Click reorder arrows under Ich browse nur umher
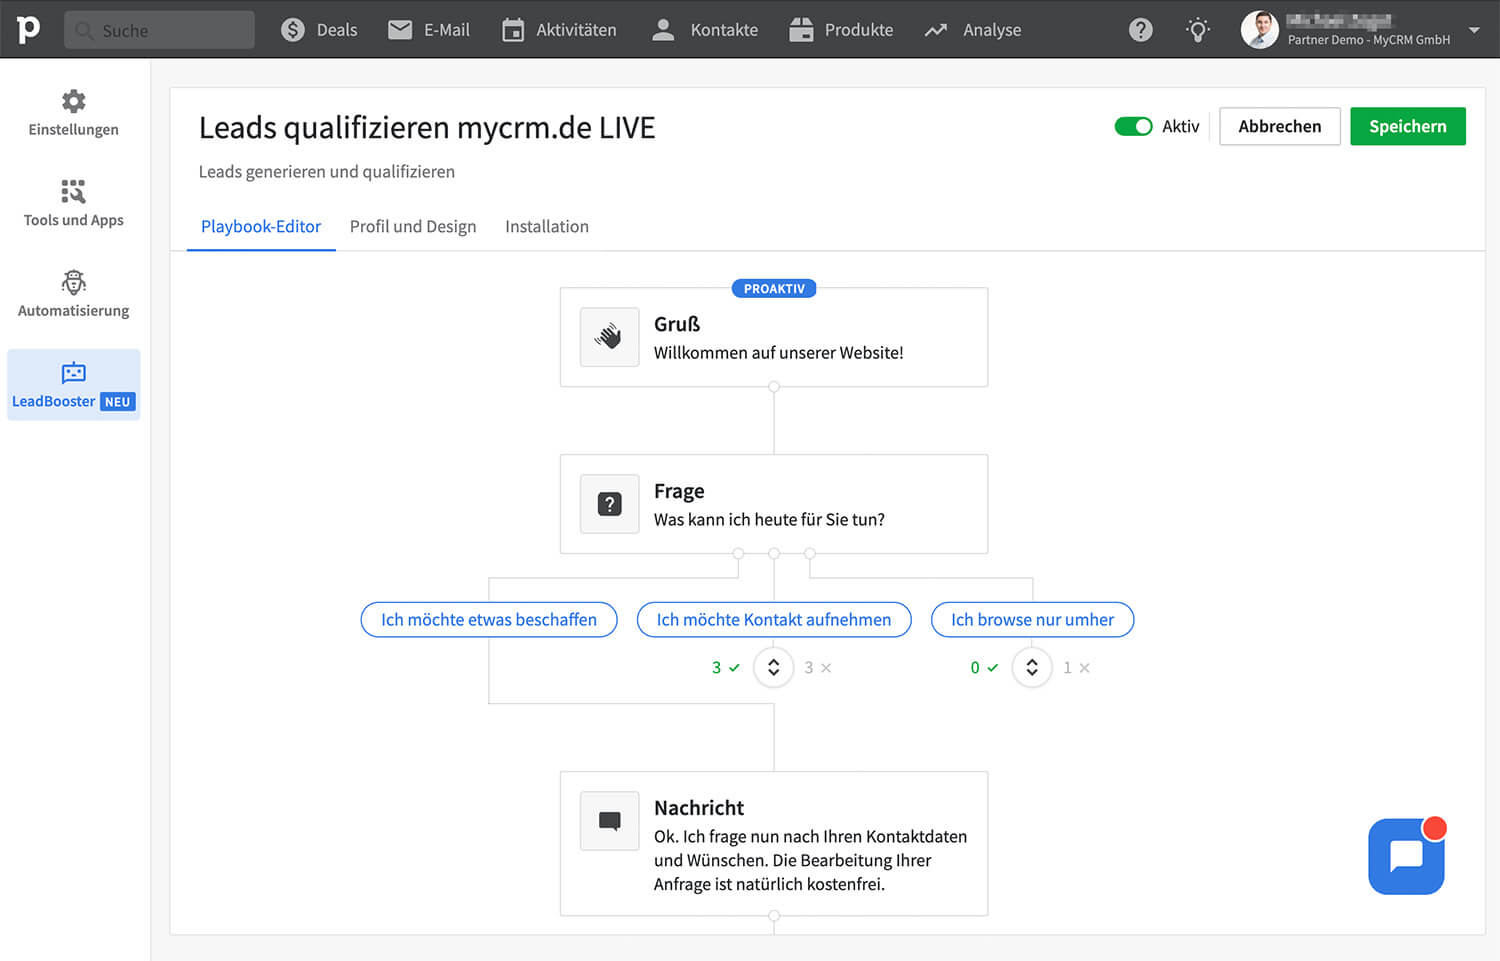 pyautogui.click(x=1032, y=667)
